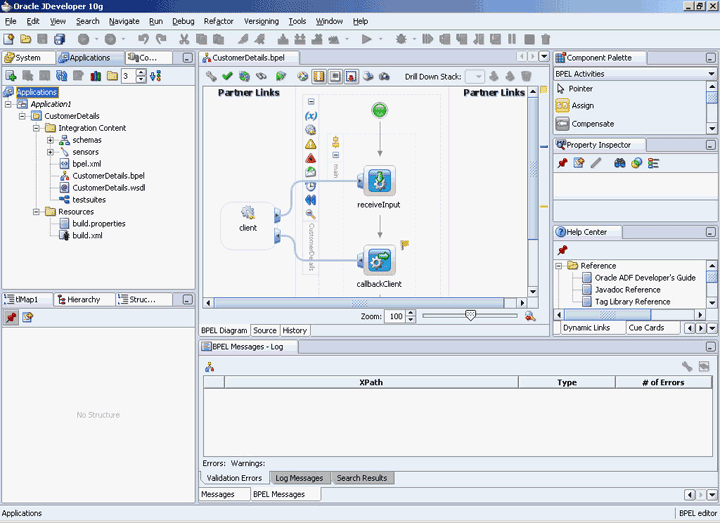Image resolution: width=720 pixels, height=523 pixels.
Task: Select CustomerDetails.wsdl in the project tree
Action: coord(108,188)
